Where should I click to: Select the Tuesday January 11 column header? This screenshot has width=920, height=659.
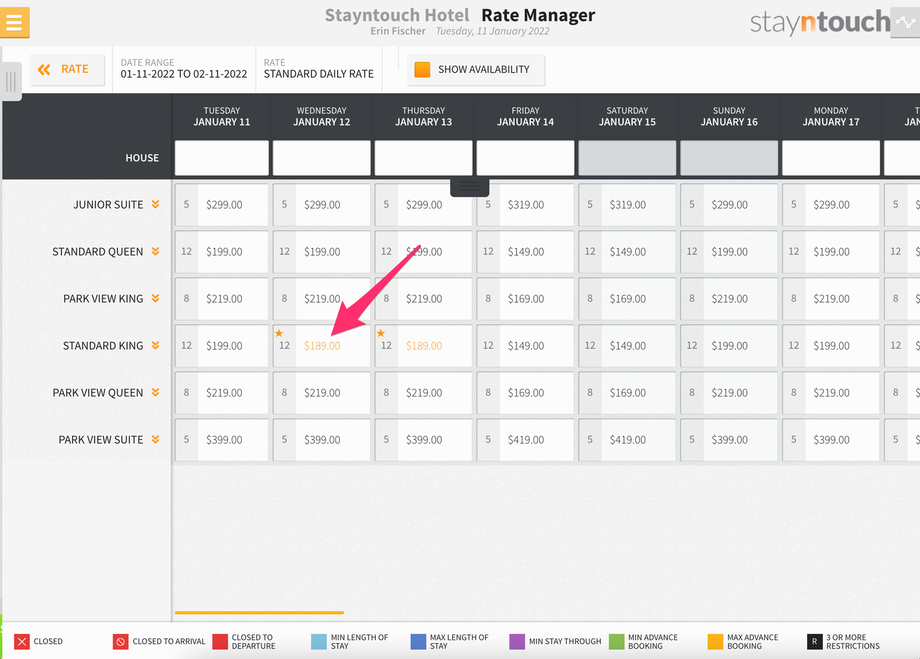click(222, 116)
